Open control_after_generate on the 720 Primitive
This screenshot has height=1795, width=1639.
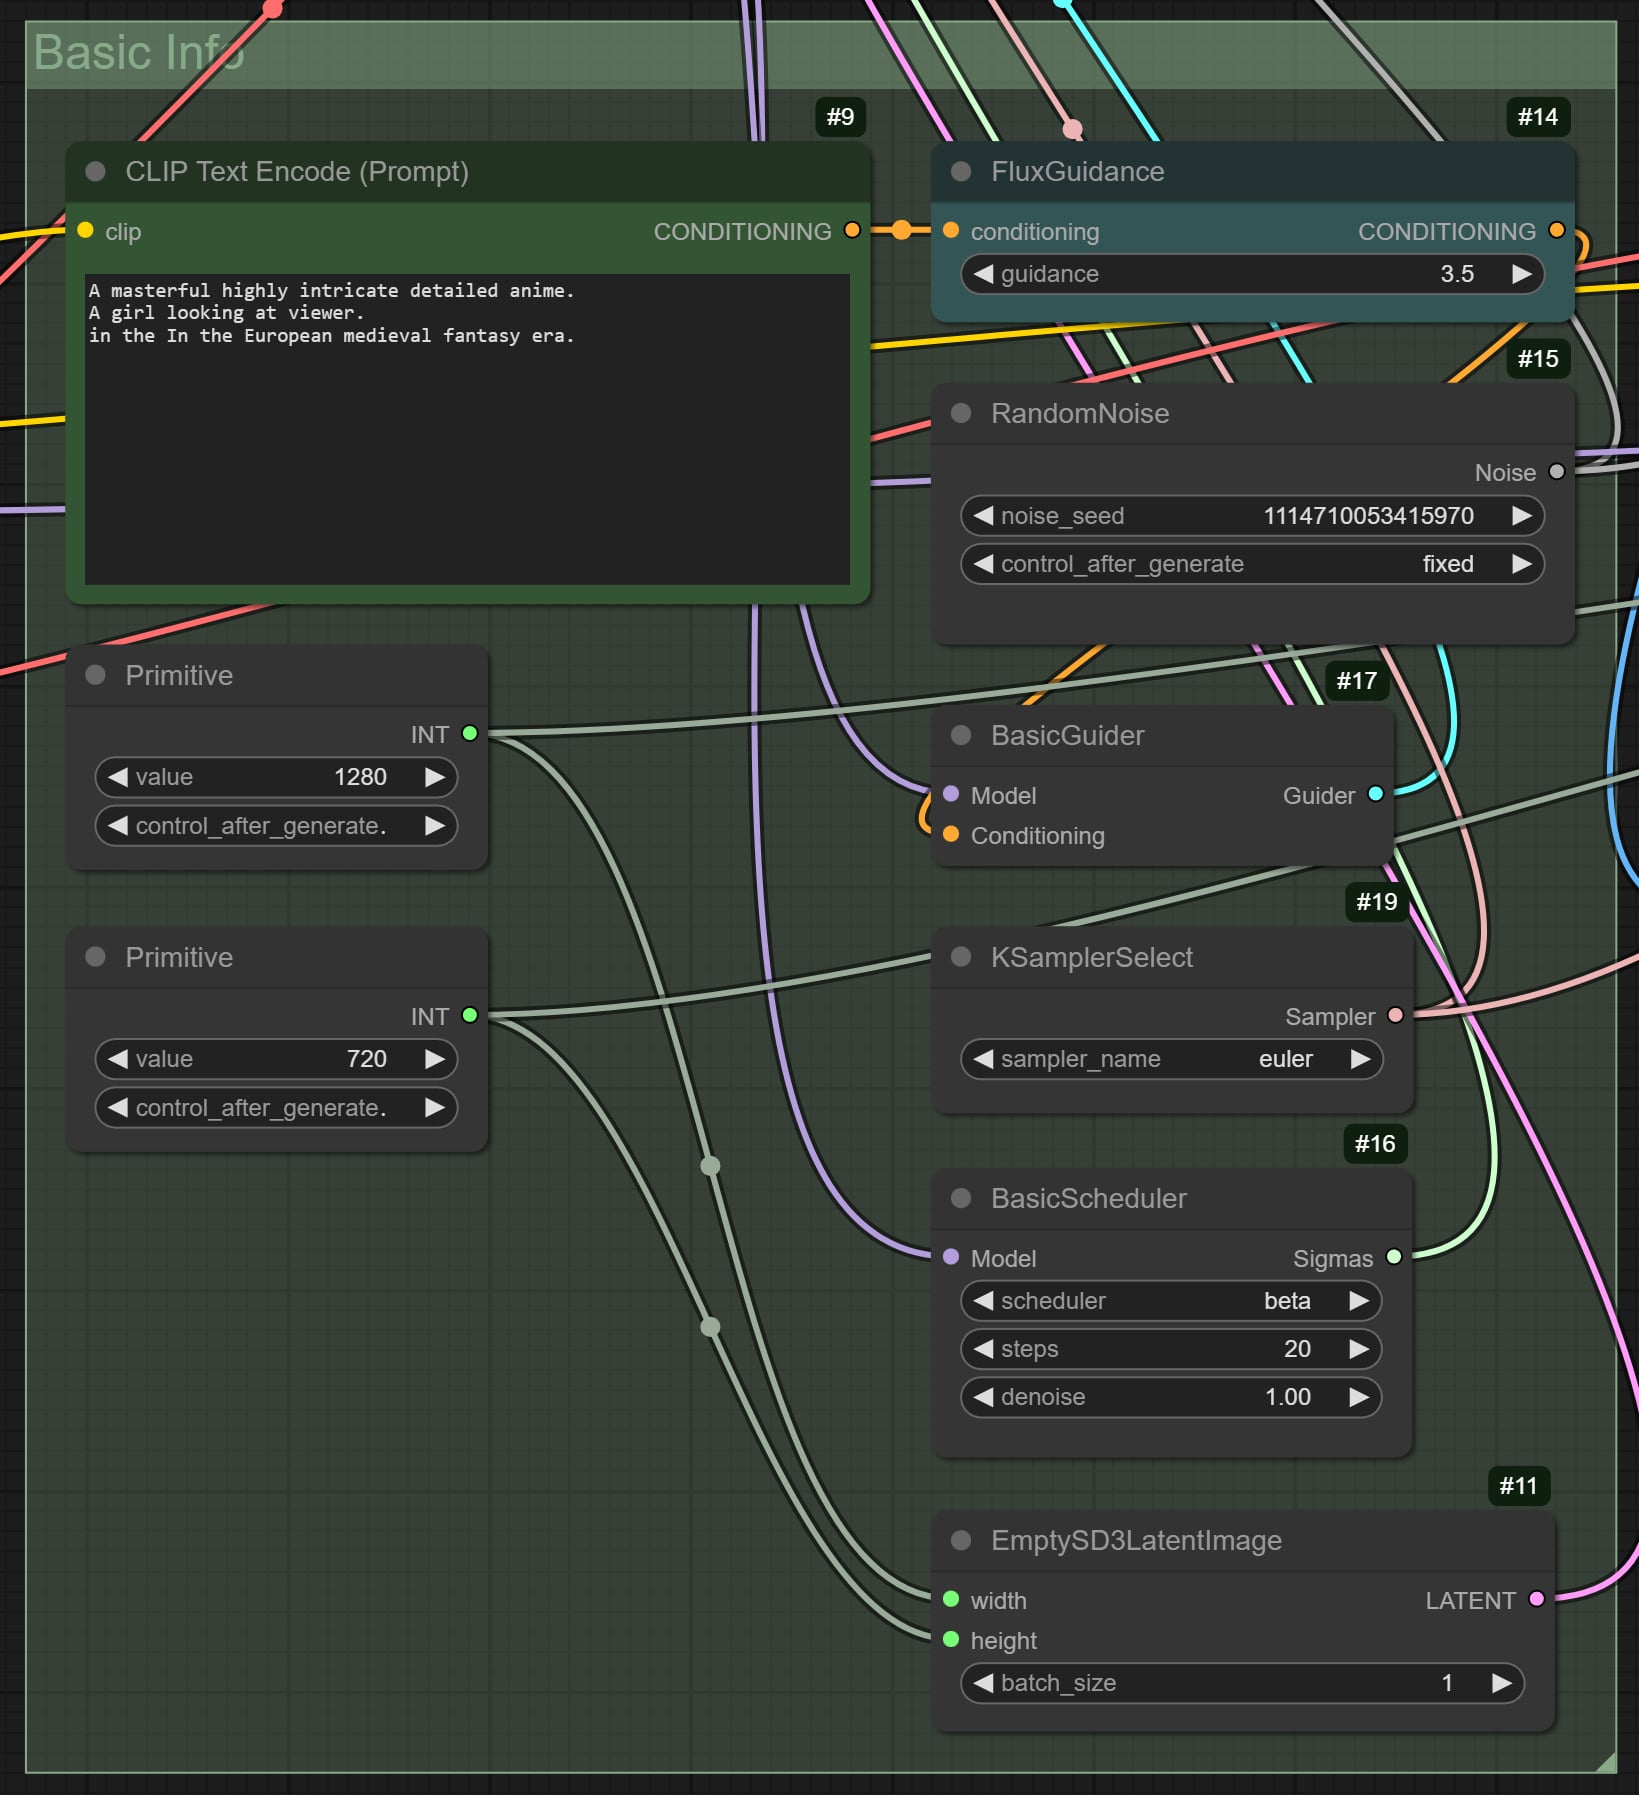[x=276, y=1108]
